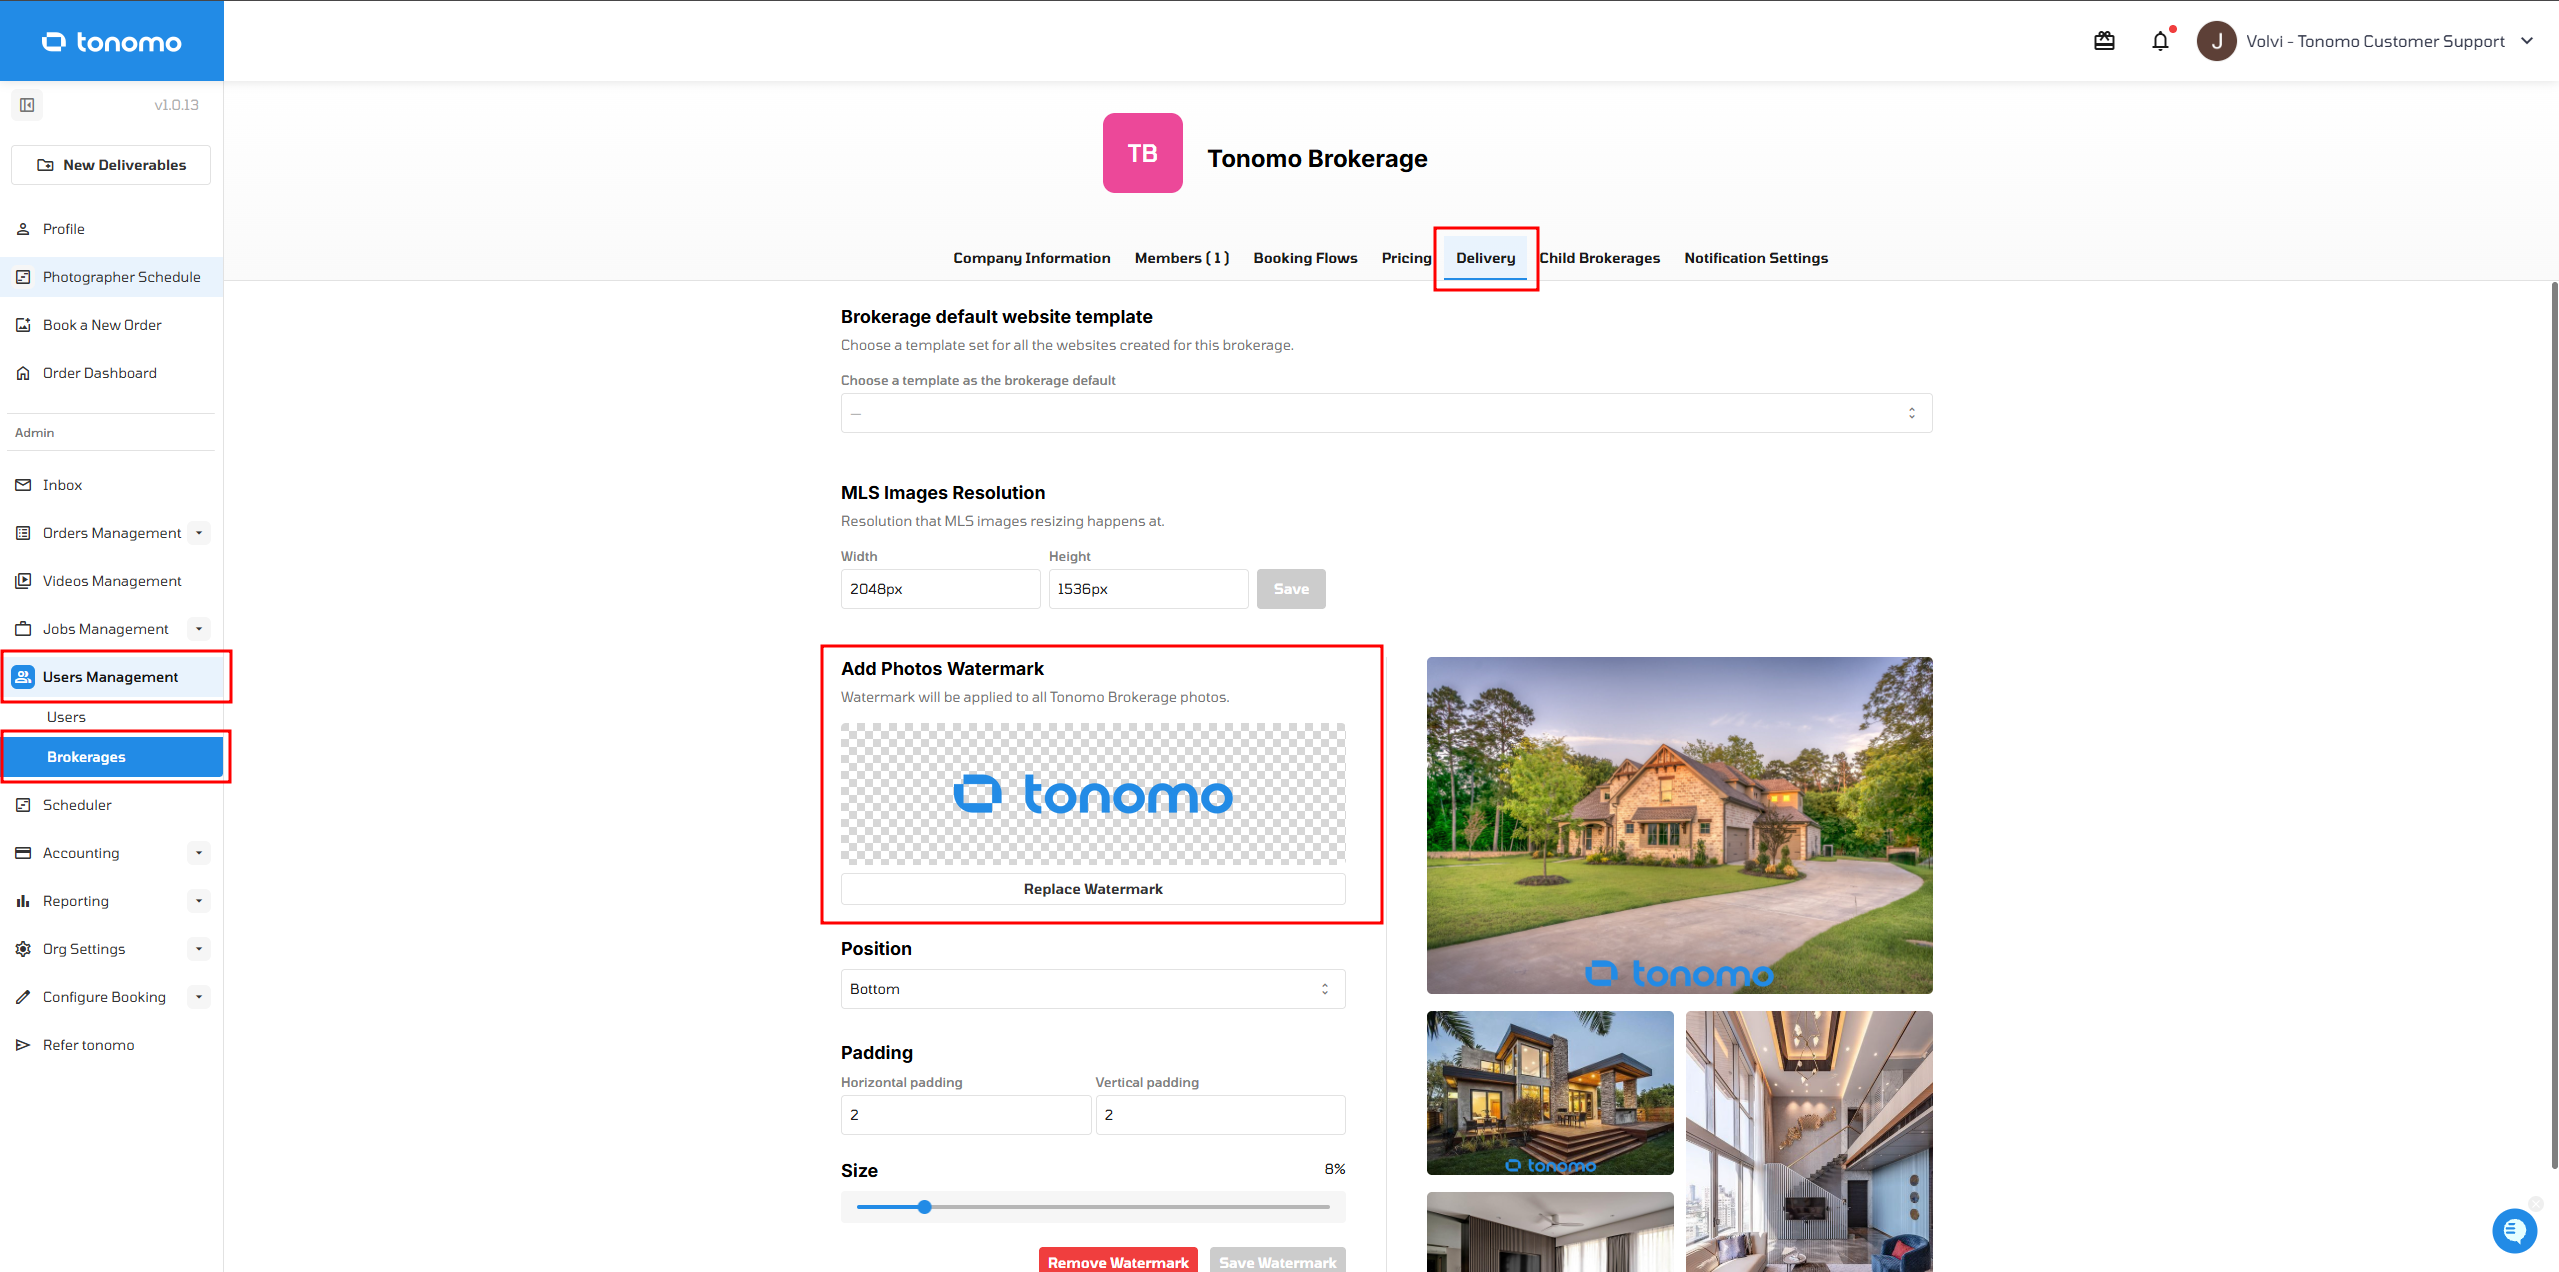Open the user account menu chevron
Image resolution: width=2559 pixels, height=1272 pixels.
click(2526, 41)
